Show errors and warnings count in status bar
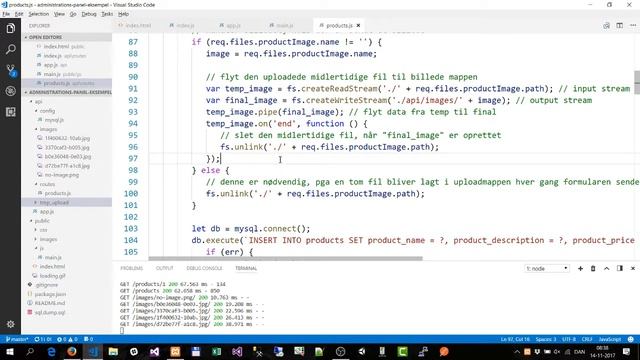Viewport: 640px width, 360px height. coord(67,339)
